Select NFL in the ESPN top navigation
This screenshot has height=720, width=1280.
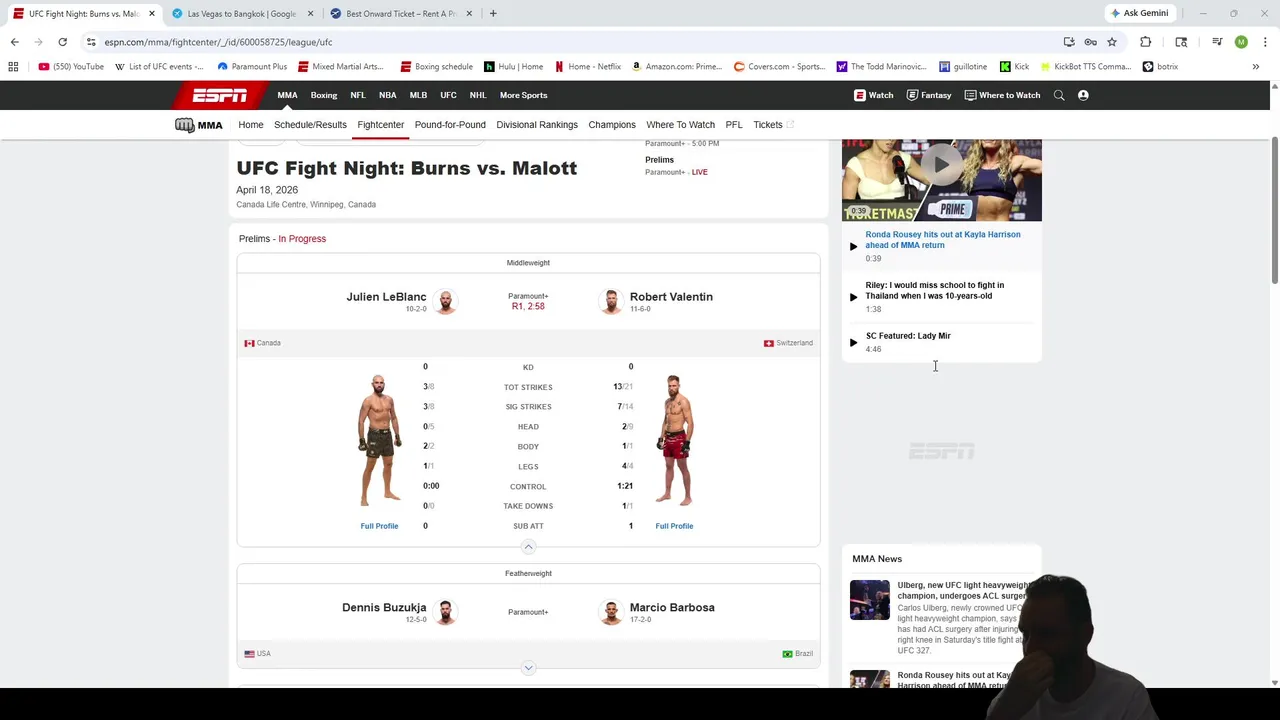point(358,95)
